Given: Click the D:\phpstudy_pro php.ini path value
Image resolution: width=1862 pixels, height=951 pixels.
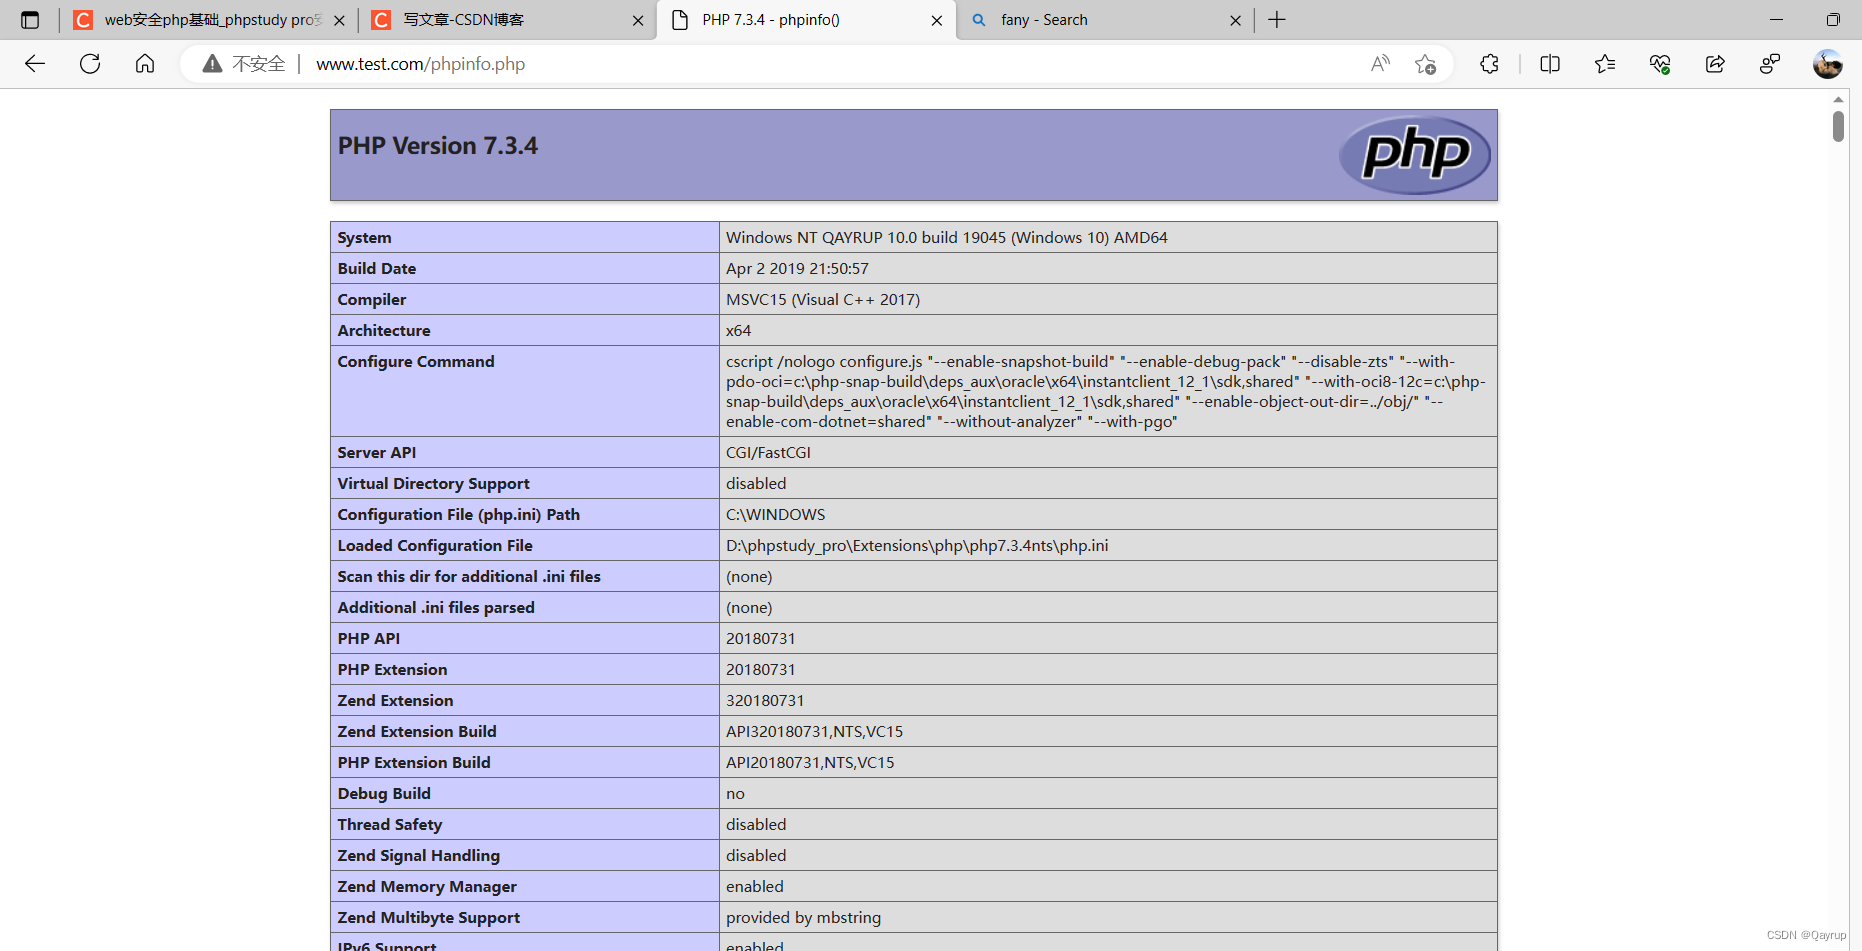Looking at the screenshot, I should [917, 546].
